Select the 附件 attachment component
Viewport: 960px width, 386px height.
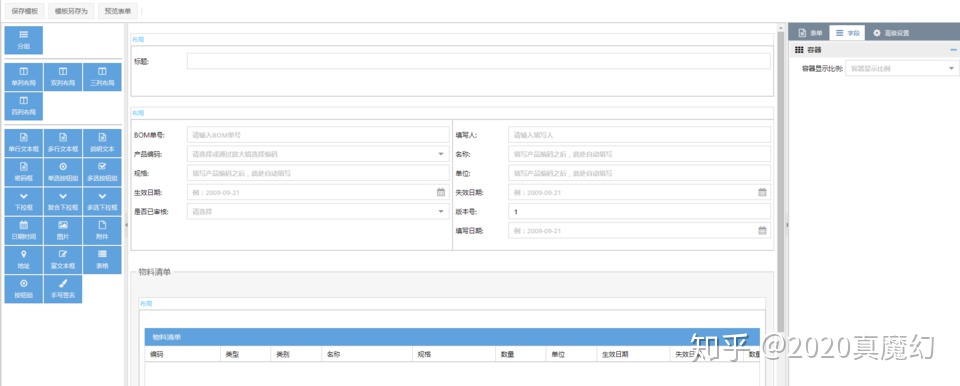[x=102, y=230]
